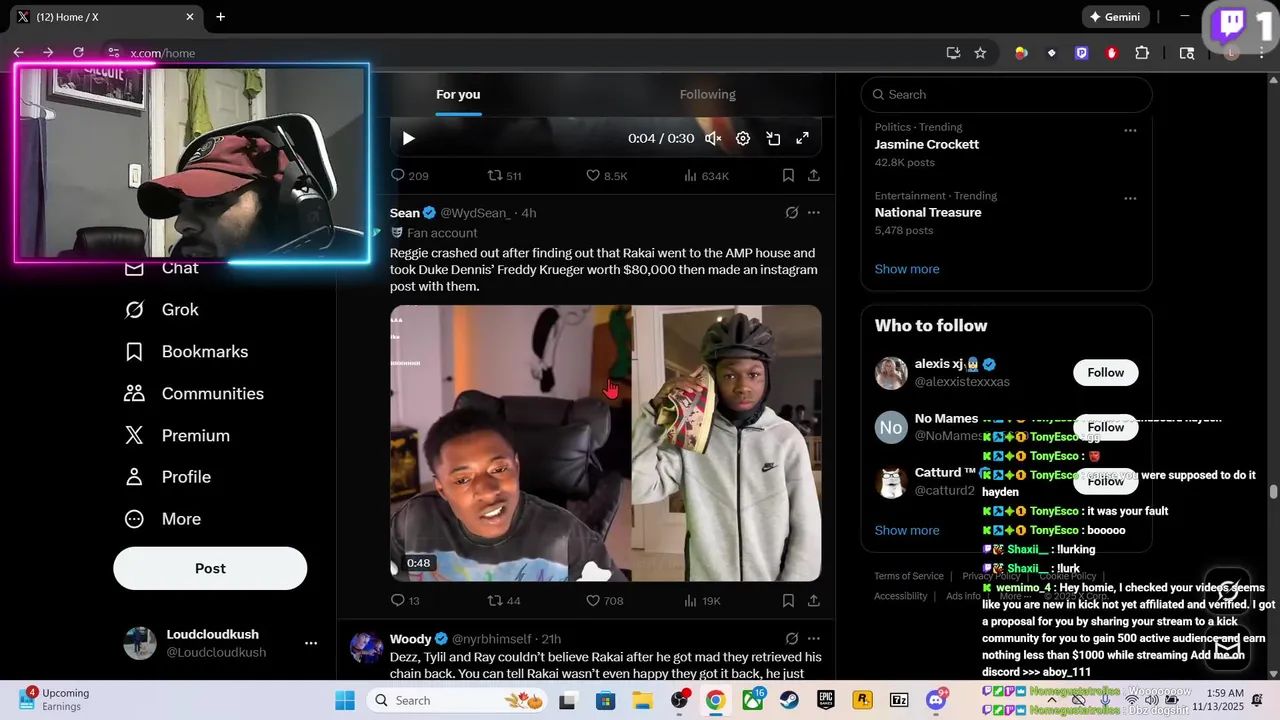
Task: Expand the More menu in sidebar
Action: 162,519
